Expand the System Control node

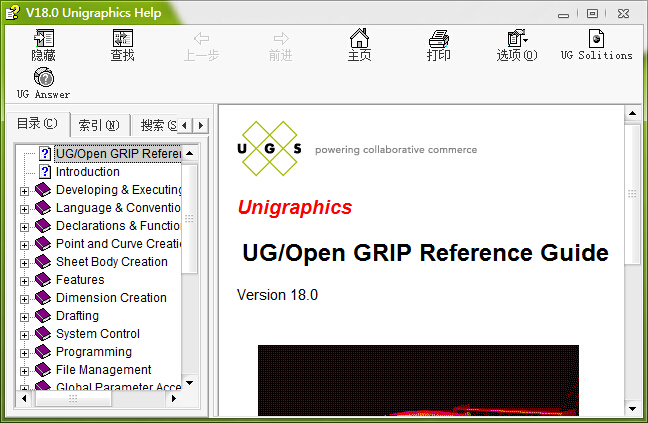point(24,335)
